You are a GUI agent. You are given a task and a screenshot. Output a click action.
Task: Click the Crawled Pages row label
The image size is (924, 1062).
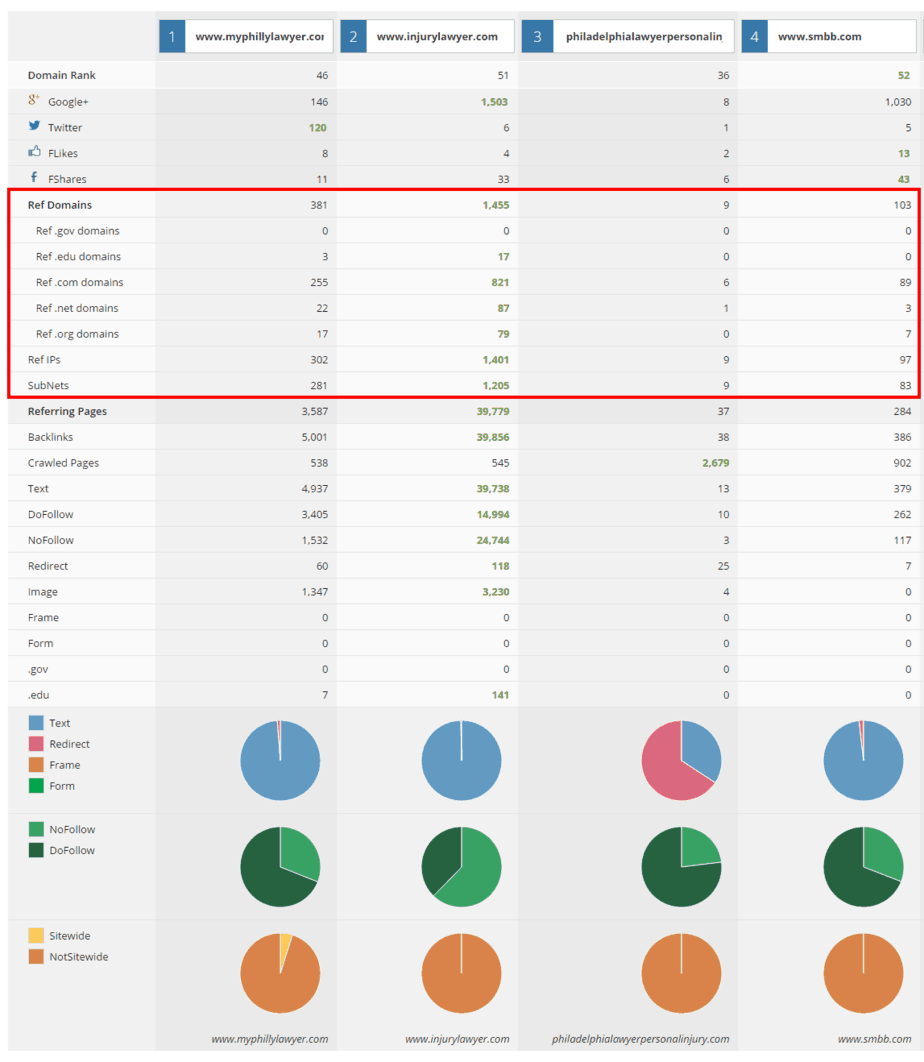[63, 463]
